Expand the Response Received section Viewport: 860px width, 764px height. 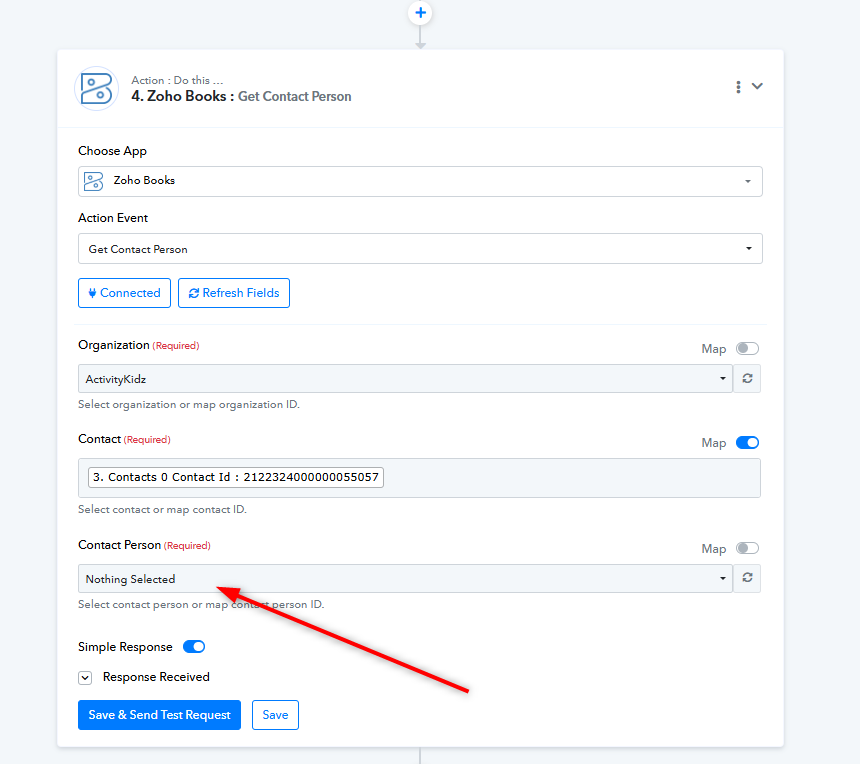tap(85, 678)
